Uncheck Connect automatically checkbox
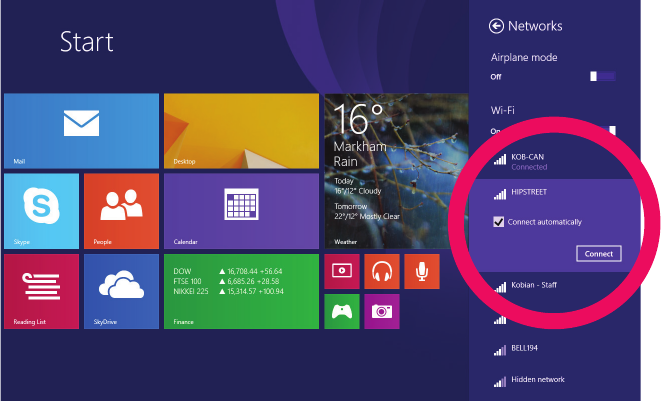Screen dimensions: 661x401 click(x=499, y=222)
